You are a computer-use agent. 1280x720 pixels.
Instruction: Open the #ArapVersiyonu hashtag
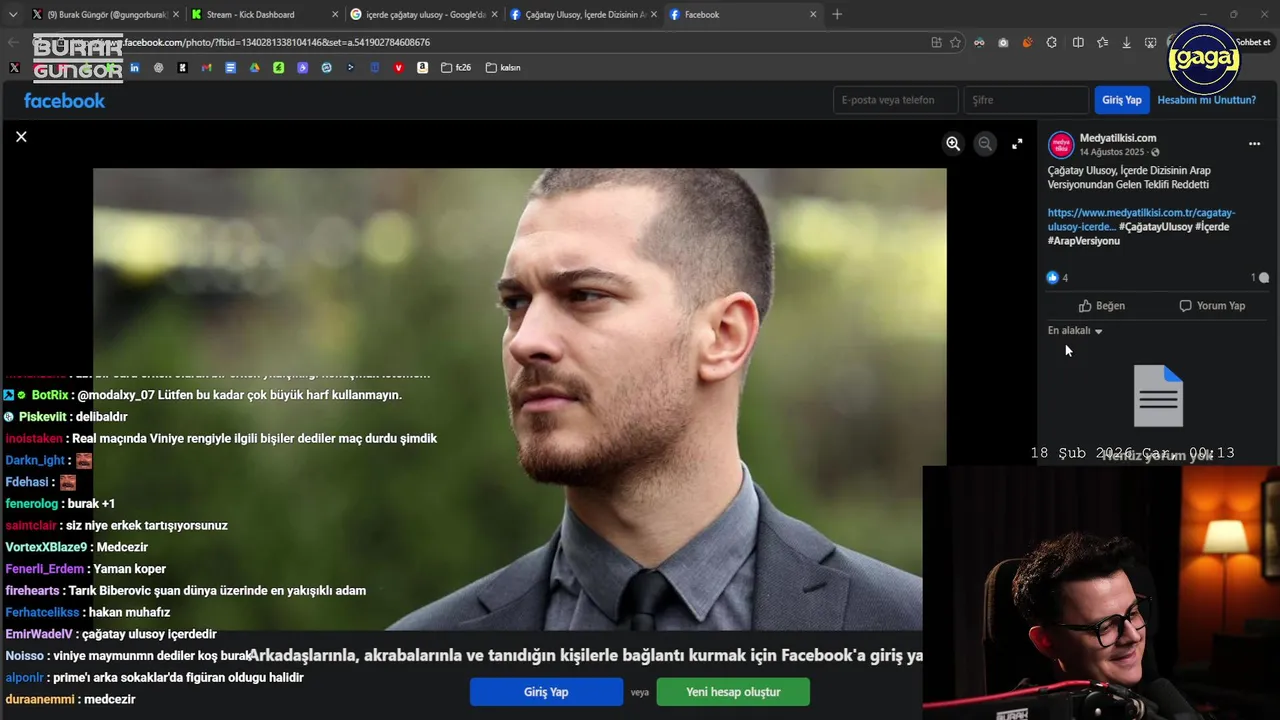coord(1084,241)
